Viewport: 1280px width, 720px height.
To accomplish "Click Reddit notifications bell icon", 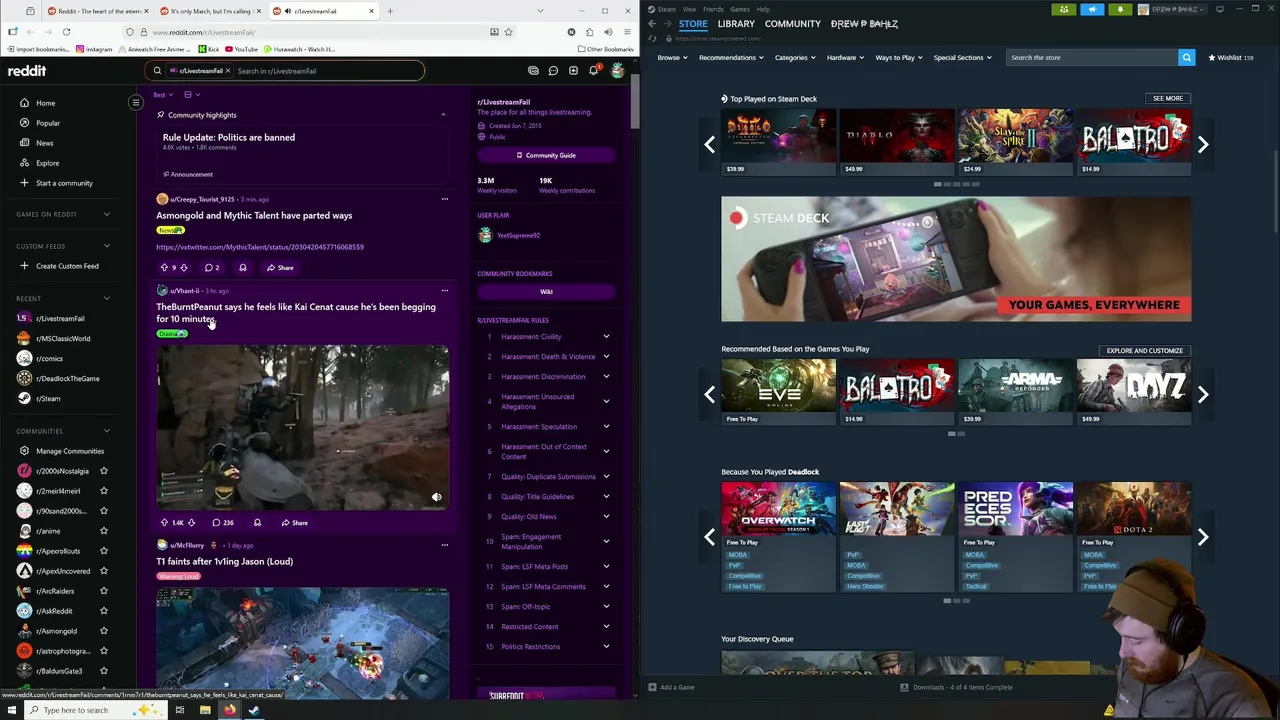I will [593, 71].
